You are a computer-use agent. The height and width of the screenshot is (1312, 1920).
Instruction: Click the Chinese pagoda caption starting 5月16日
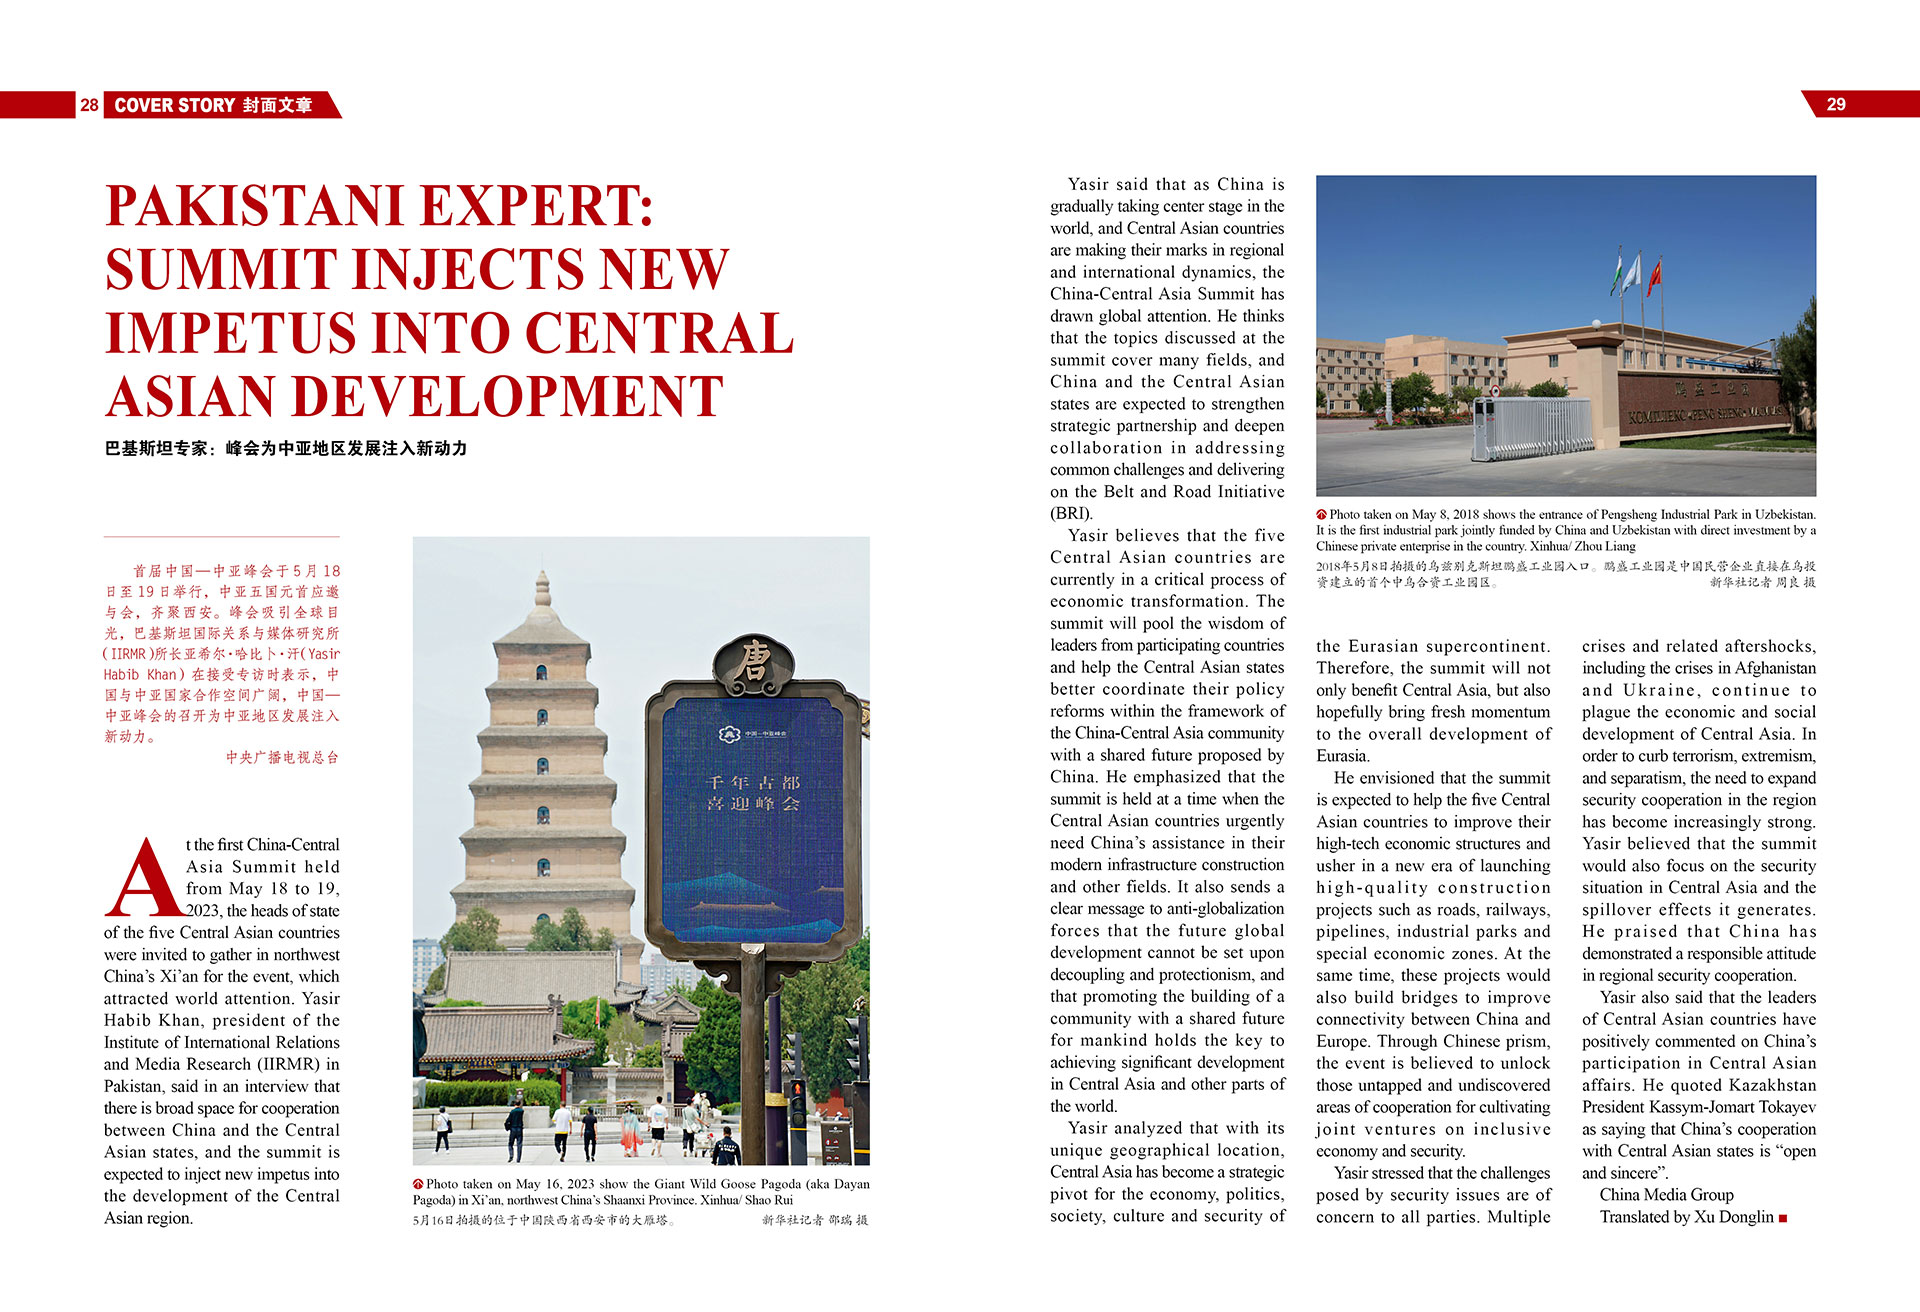coord(545,1220)
